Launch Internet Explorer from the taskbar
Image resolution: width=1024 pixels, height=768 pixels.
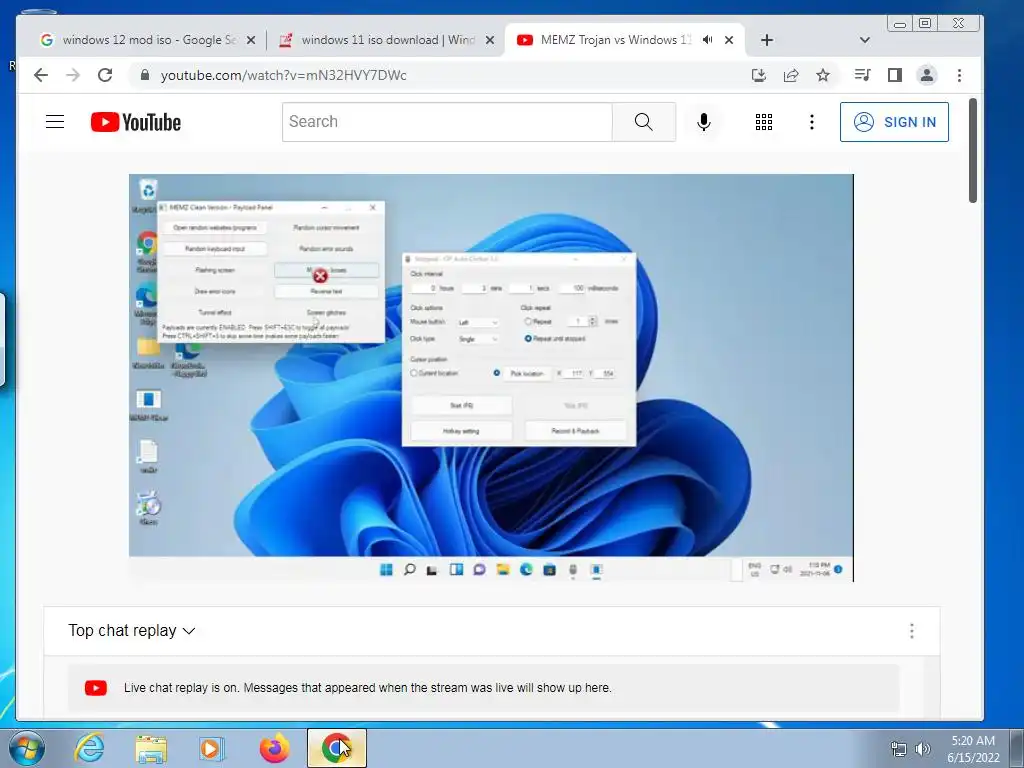(x=88, y=748)
